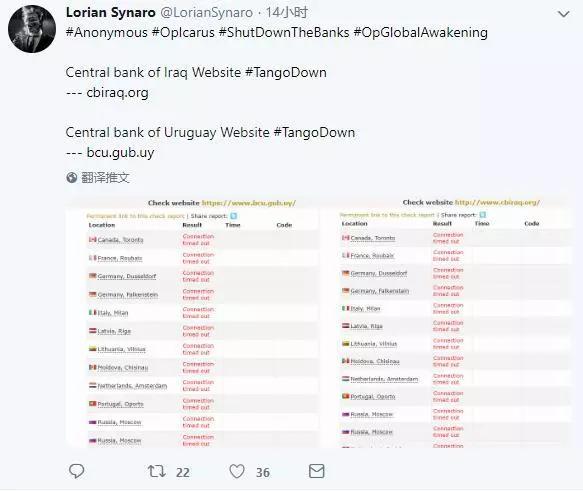
Task: Expand tweet options chevron menu
Action: [x=564, y=14]
